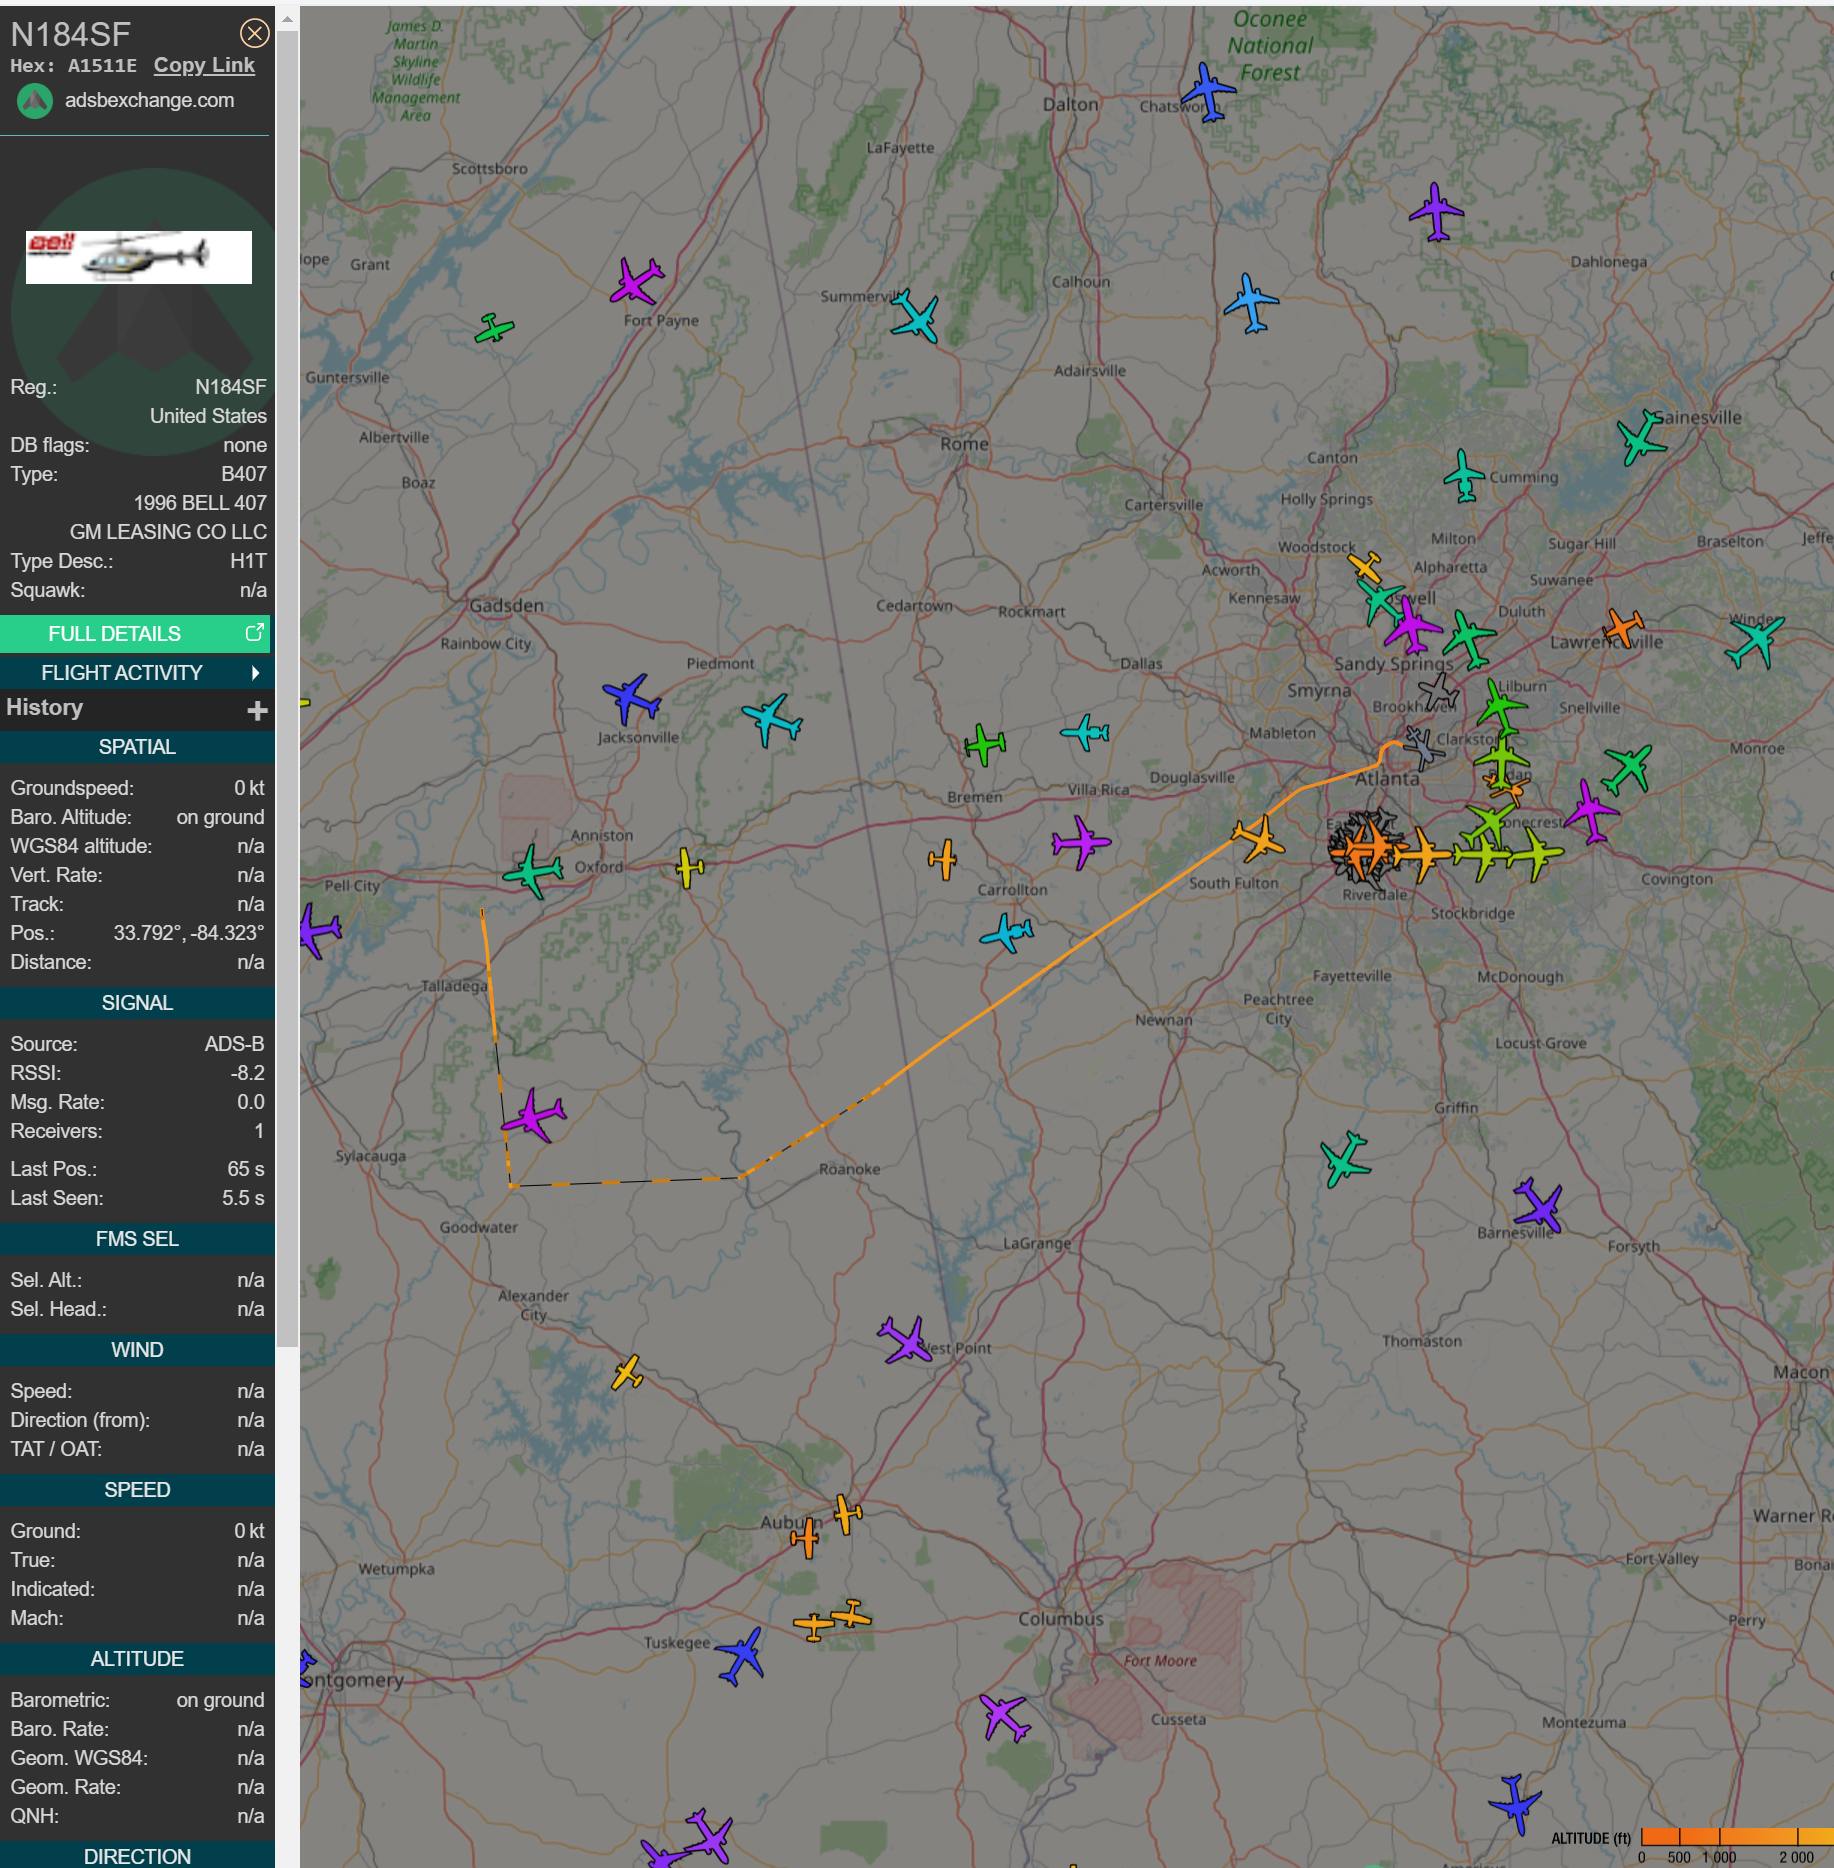Select blue airplane at bottom right
Viewport: 1834px width, 1868px height.
pyautogui.click(x=1516, y=1804)
